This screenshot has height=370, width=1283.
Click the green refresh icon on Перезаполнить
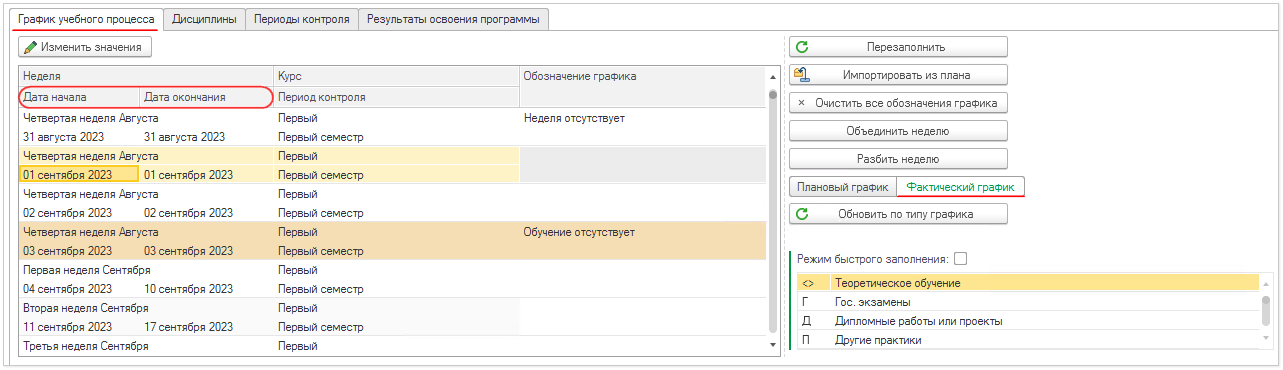pos(802,46)
